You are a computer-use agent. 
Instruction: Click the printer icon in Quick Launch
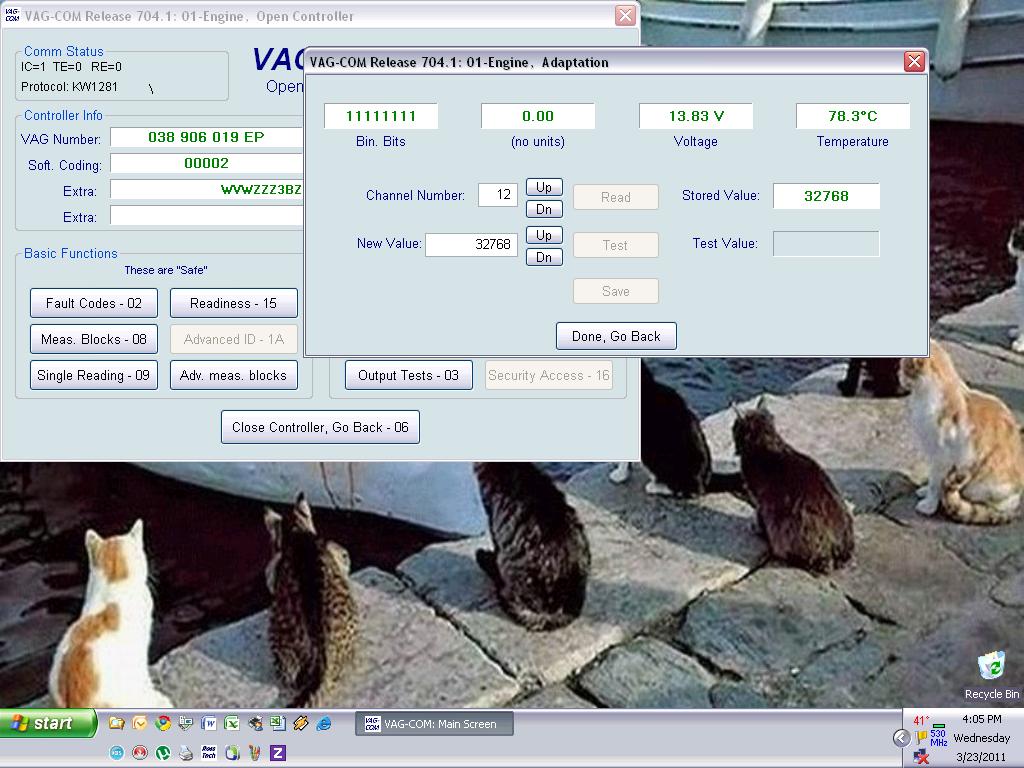[186, 753]
